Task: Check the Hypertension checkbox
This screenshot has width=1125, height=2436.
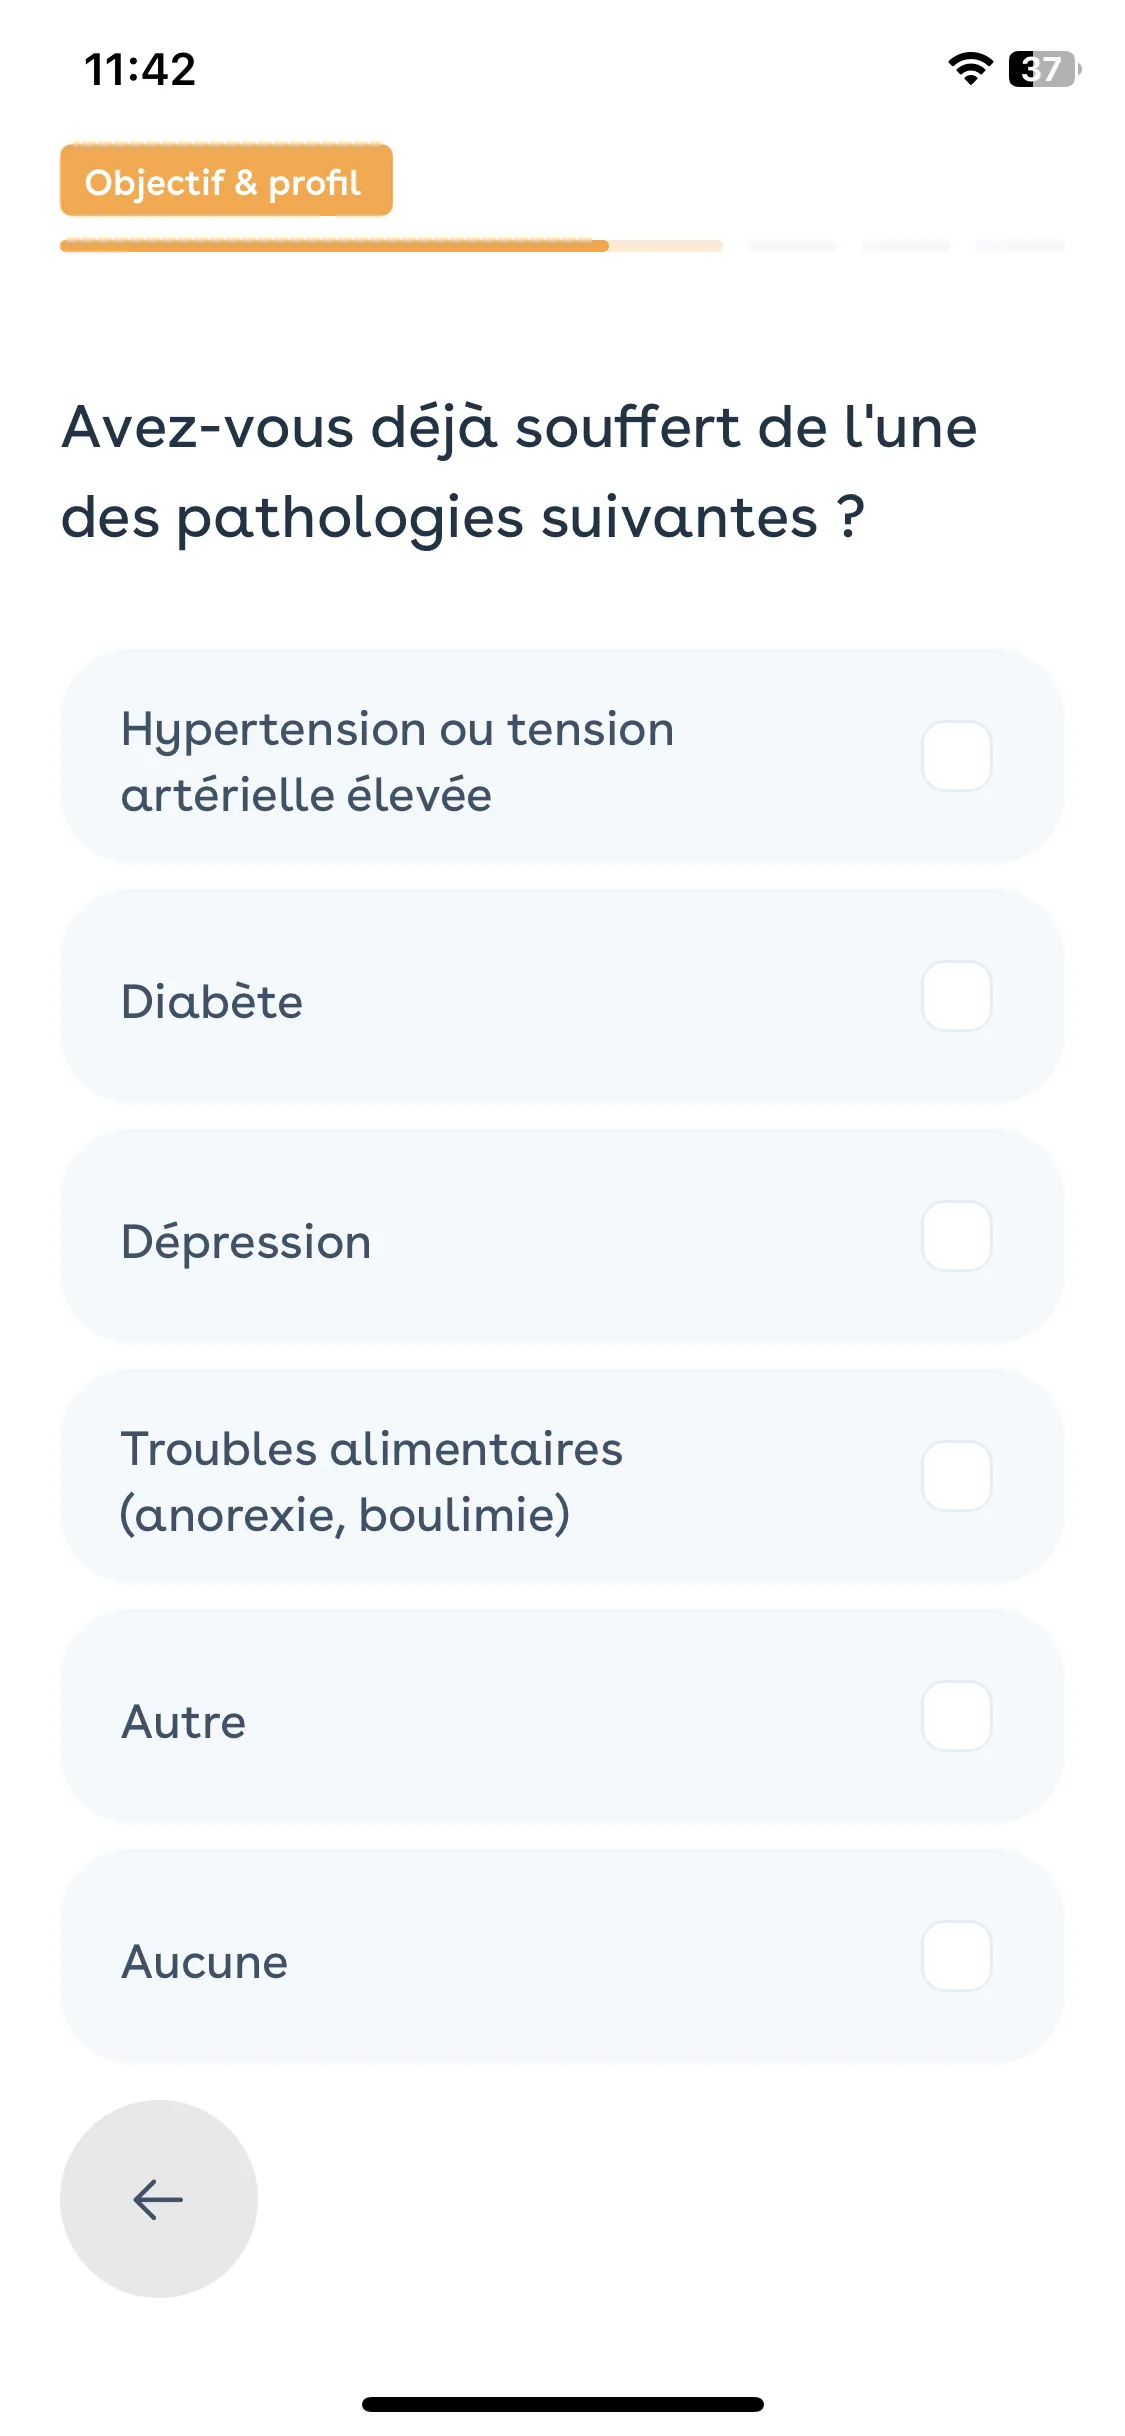Action: coord(956,756)
